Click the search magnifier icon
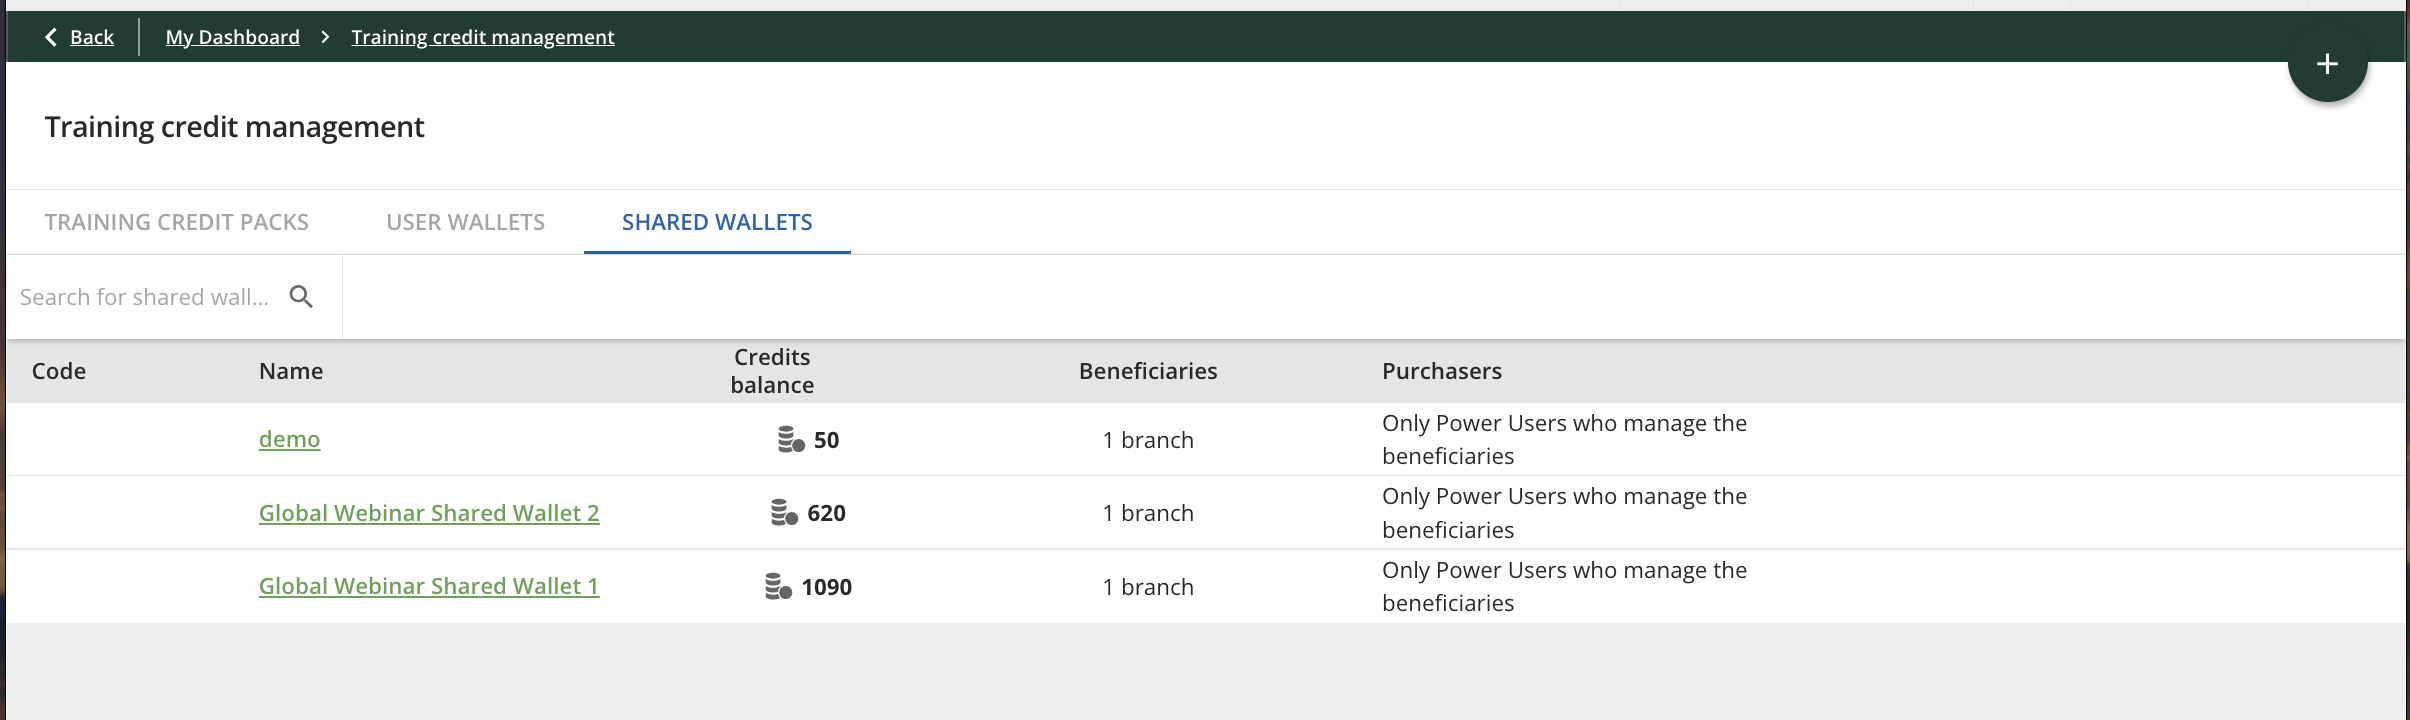The image size is (2410, 720). coord(301,297)
